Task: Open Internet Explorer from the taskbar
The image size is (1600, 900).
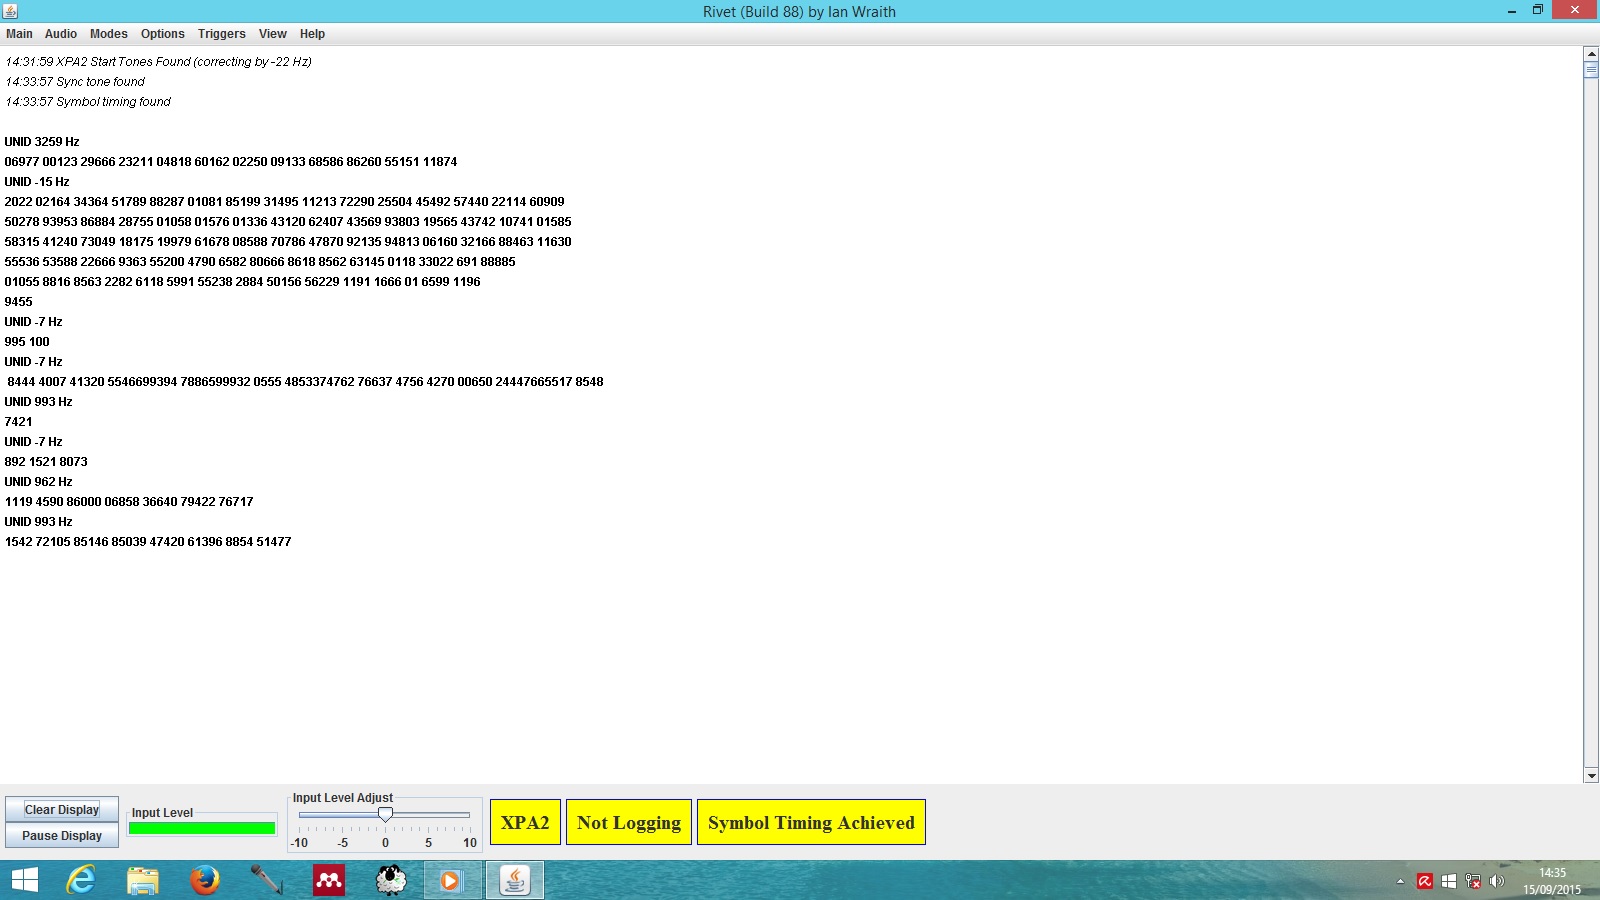Action: pyautogui.click(x=80, y=880)
